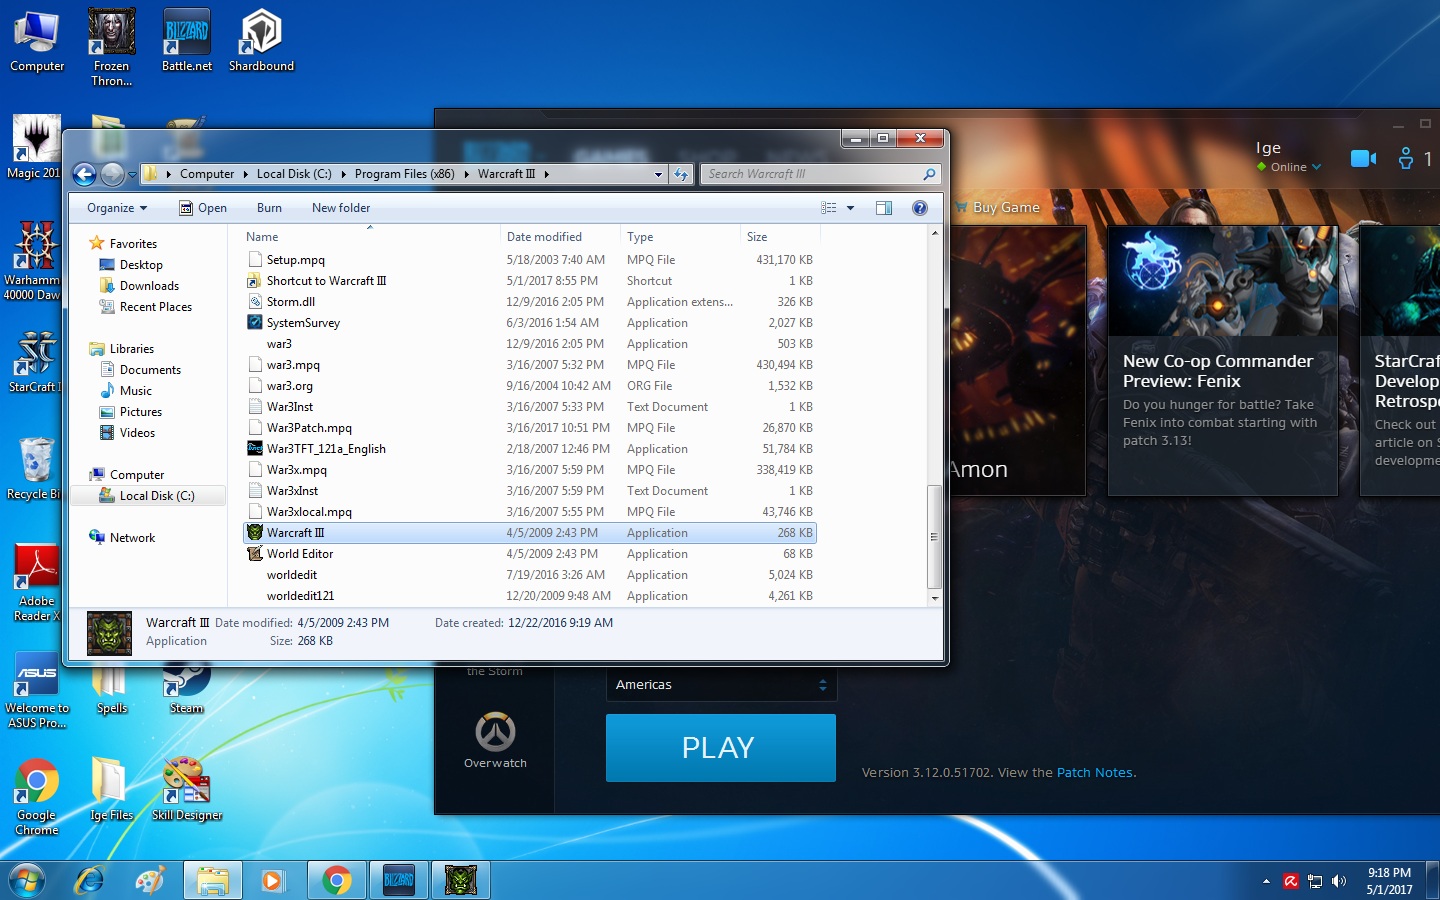Image resolution: width=1440 pixels, height=900 pixels.
Task: Open Internet Explorer from taskbar
Action: pyautogui.click(x=90, y=881)
